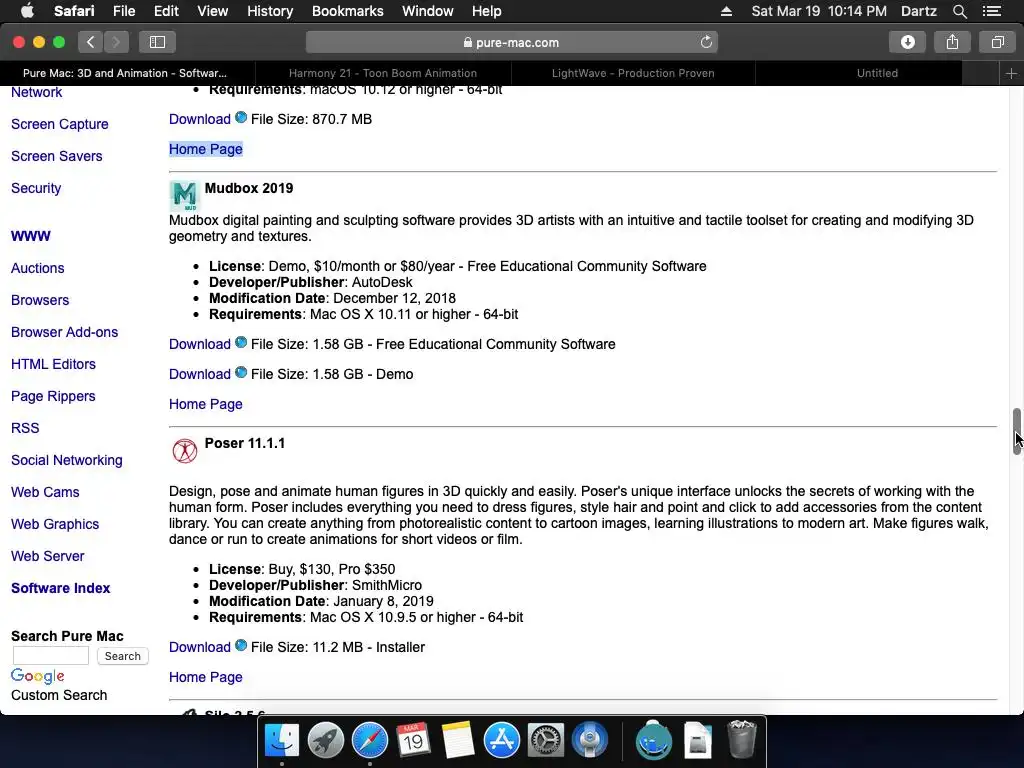Download Mudbox Free Educational Community Software
Image resolution: width=1024 pixels, height=768 pixels.
tap(200, 344)
